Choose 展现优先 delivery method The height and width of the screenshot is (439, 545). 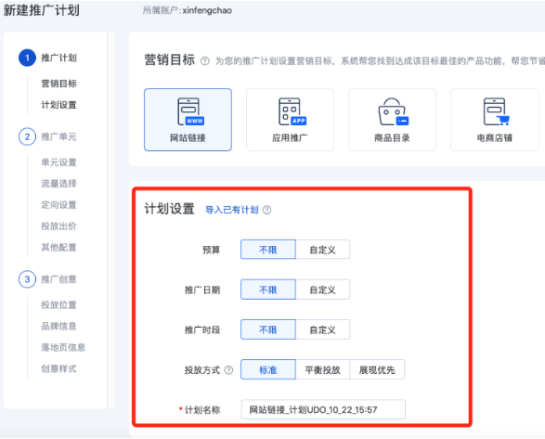coord(377,369)
